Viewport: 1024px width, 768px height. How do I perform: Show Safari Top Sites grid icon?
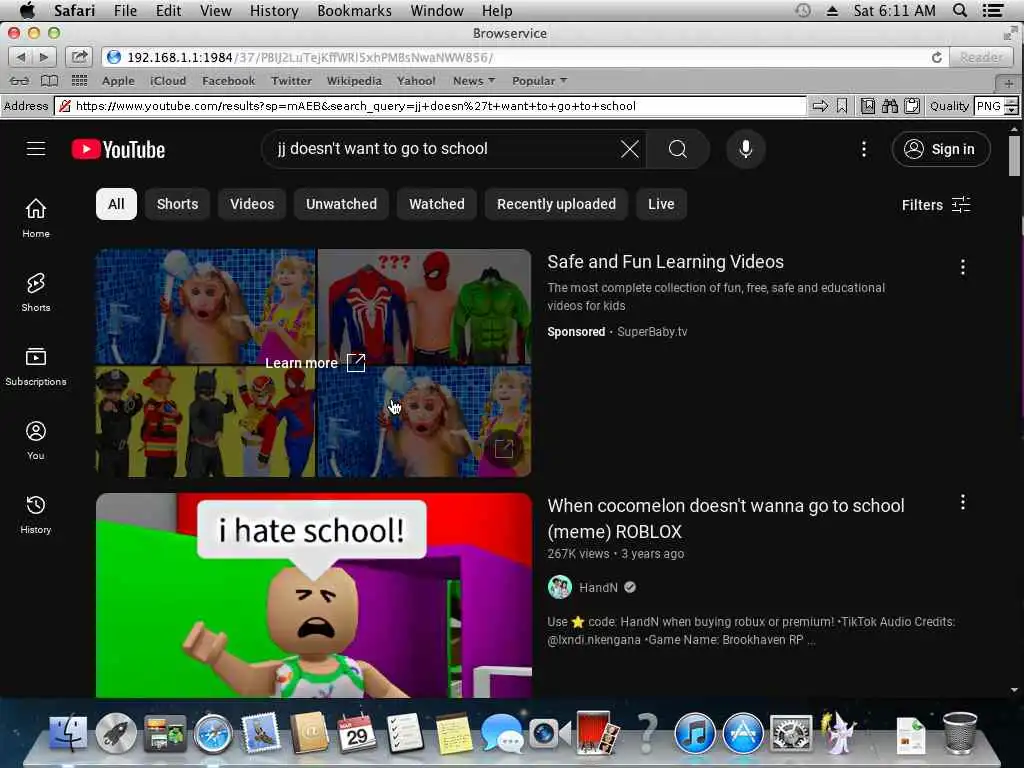pyautogui.click(x=80, y=81)
